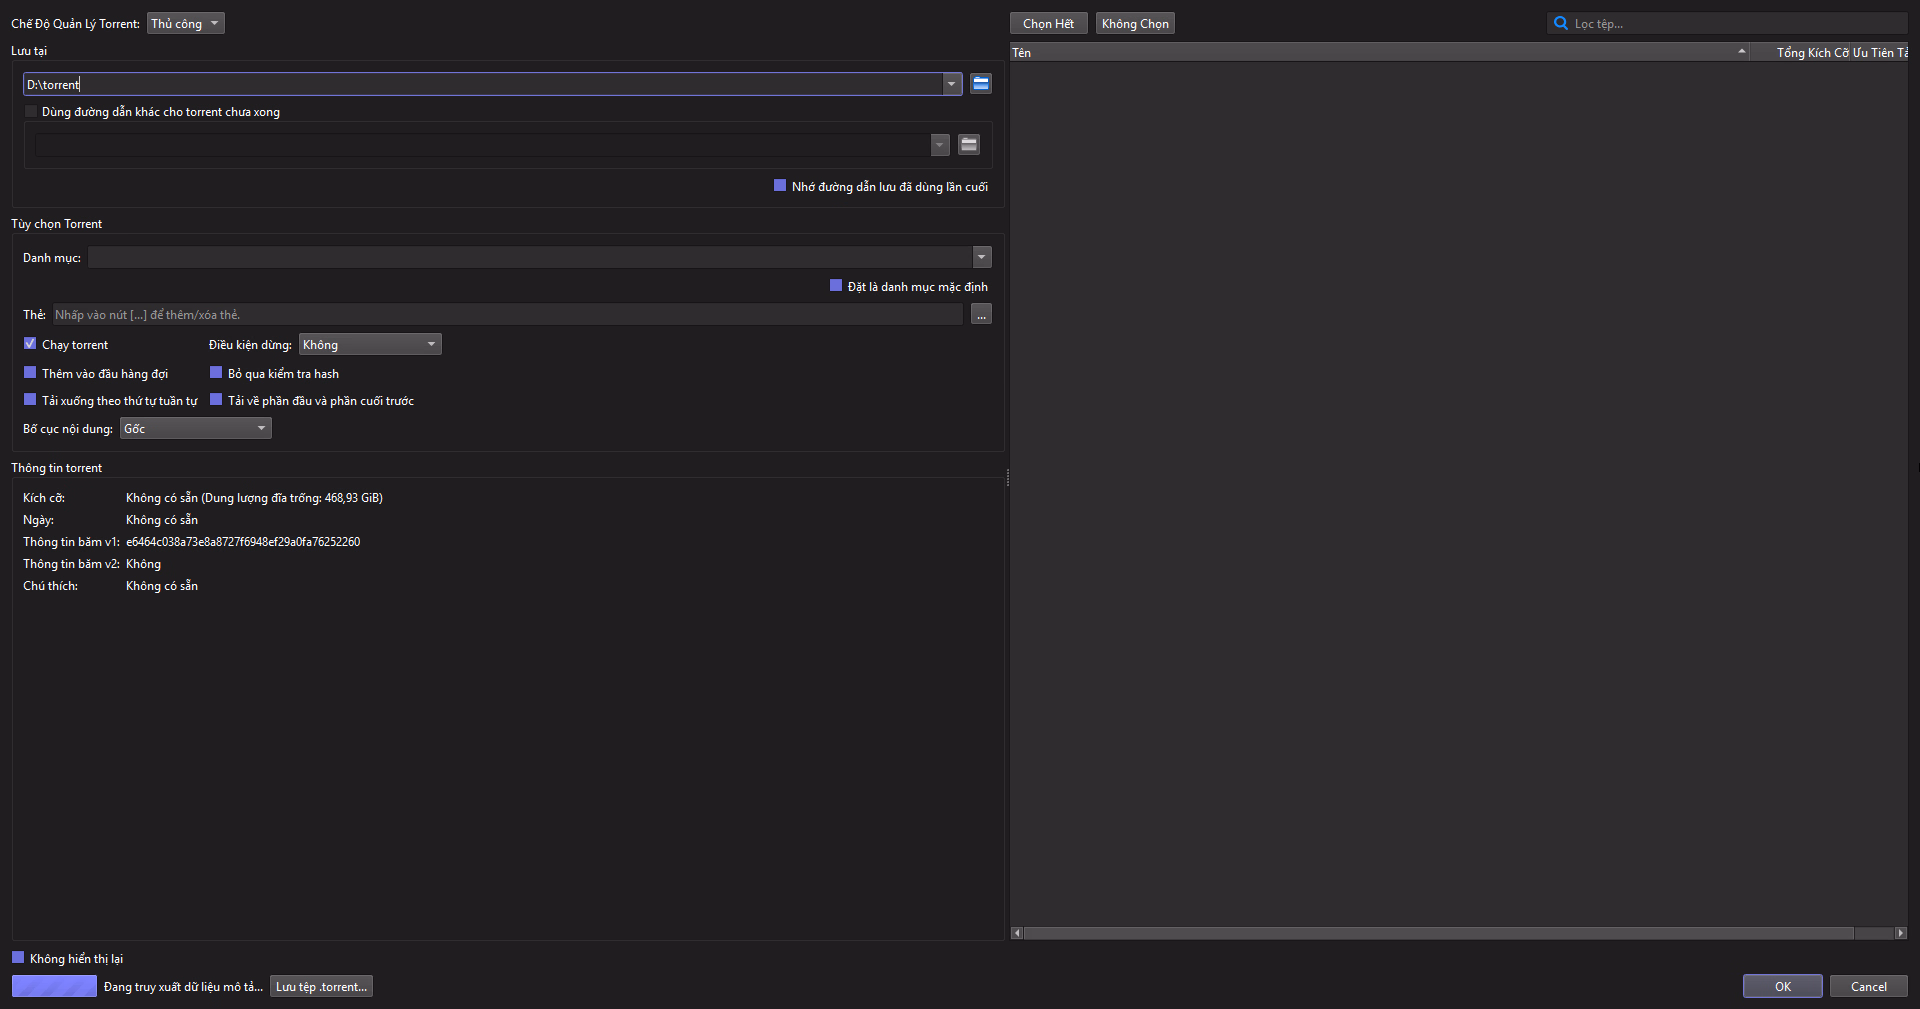Click the 'Chọn Hết' button
The image size is (1920, 1009).
1048,23
